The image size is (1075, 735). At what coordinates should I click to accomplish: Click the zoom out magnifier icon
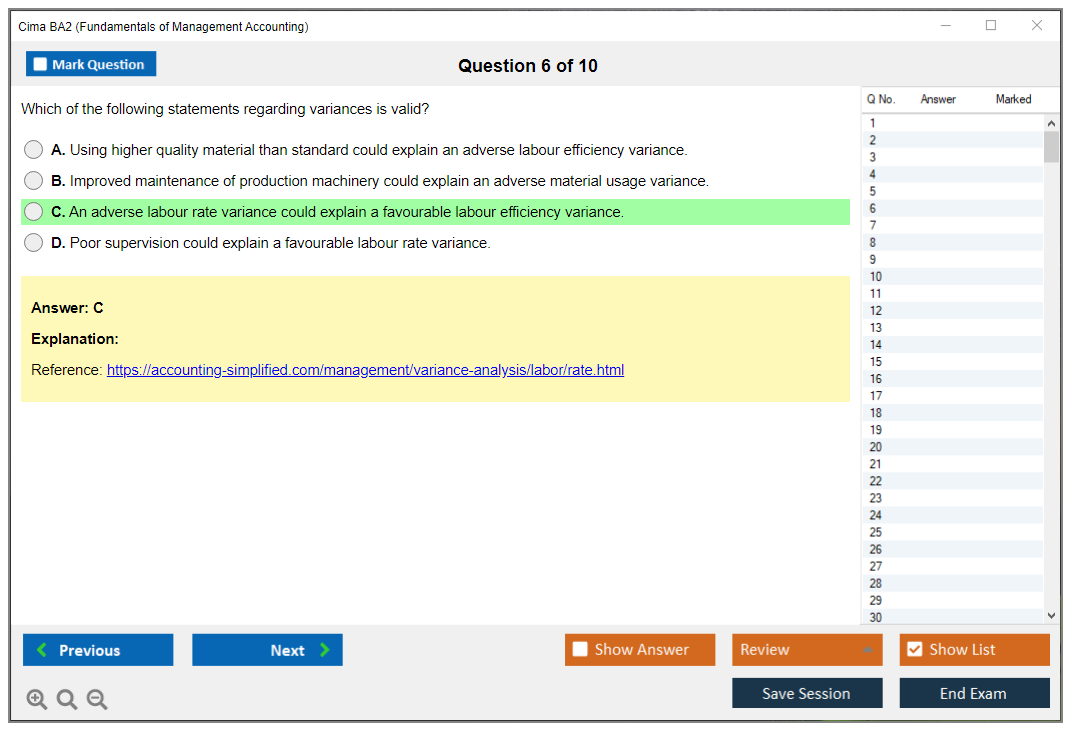click(x=97, y=700)
